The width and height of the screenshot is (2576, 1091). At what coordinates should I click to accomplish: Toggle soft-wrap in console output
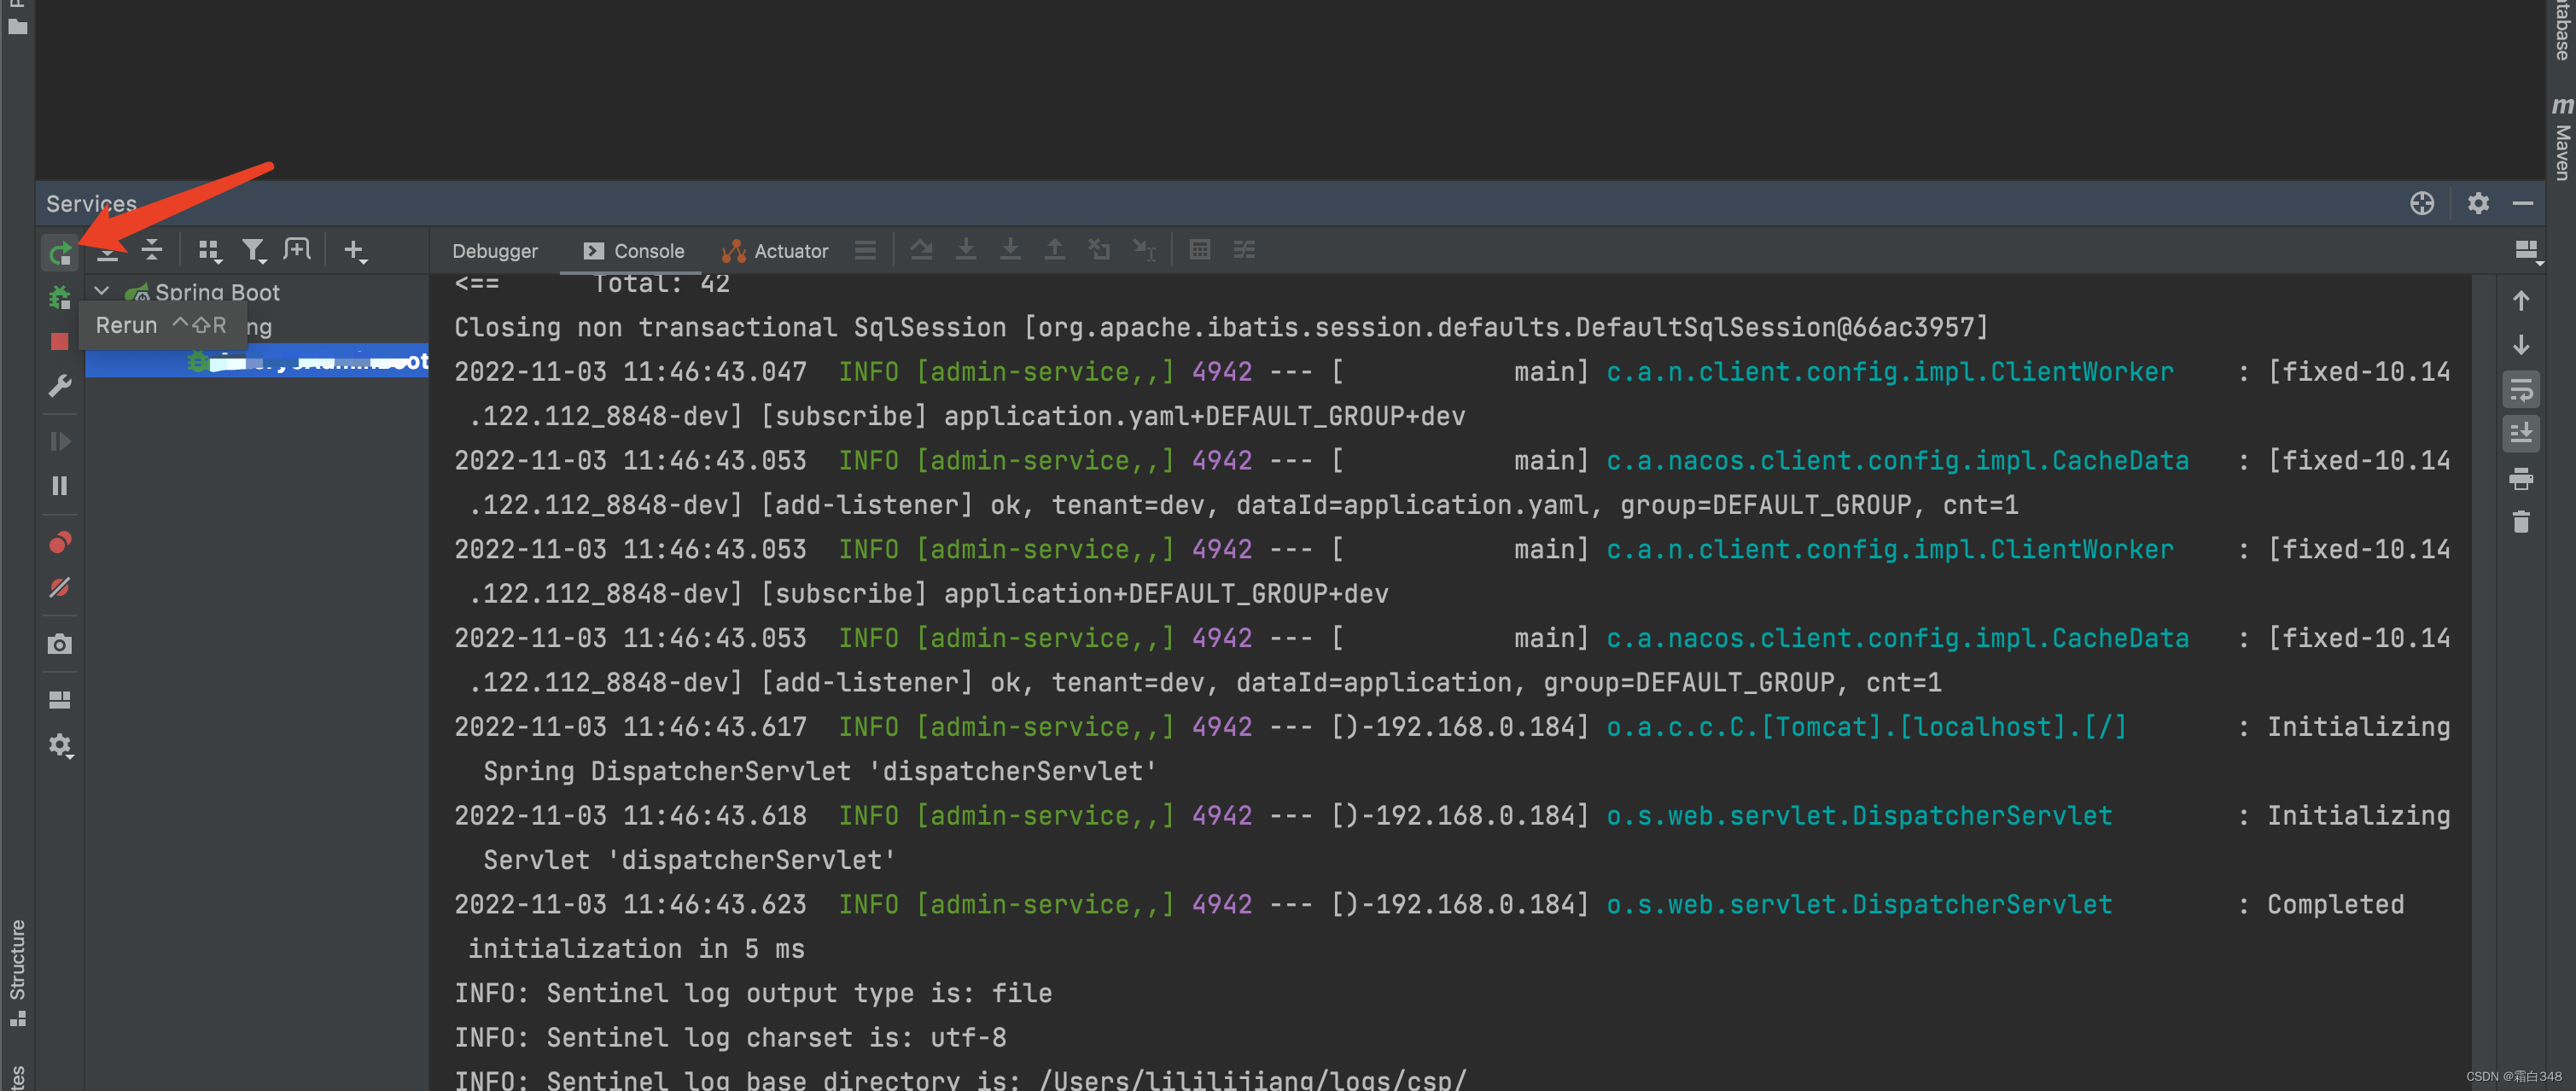click(2521, 389)
